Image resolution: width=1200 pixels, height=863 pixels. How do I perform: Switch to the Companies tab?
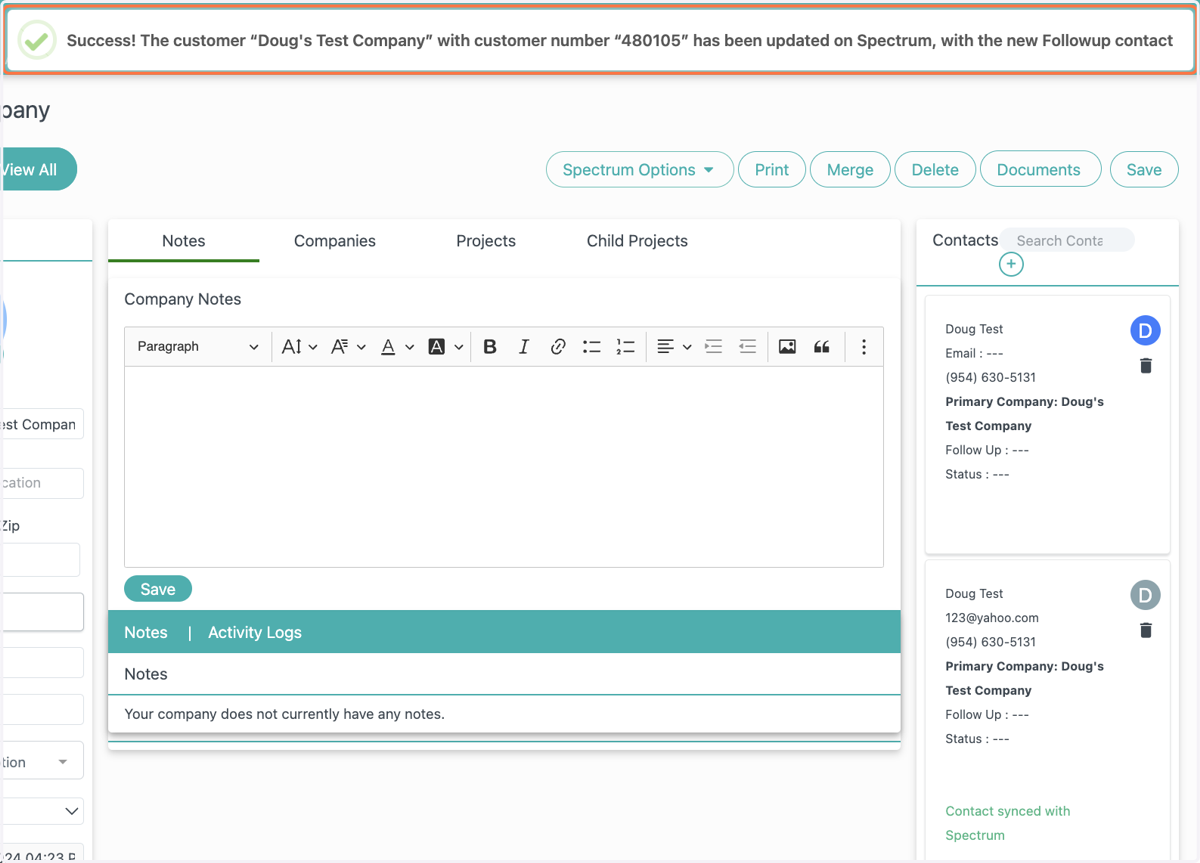[x=335, y=241]
